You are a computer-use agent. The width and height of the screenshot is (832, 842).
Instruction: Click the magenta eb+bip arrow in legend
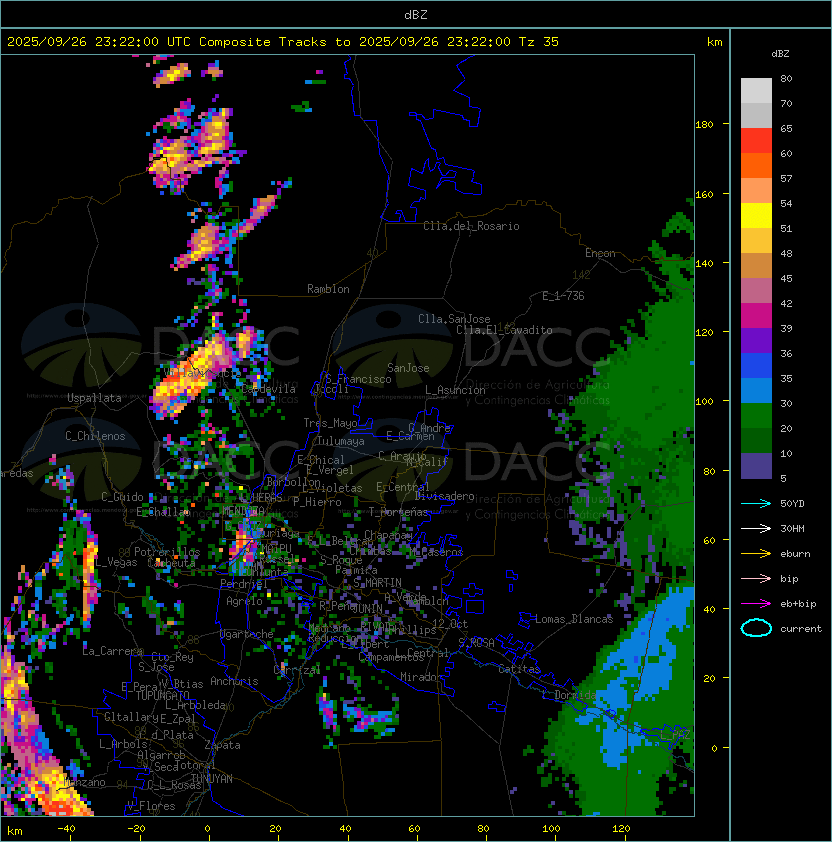[x=756, y=604]
